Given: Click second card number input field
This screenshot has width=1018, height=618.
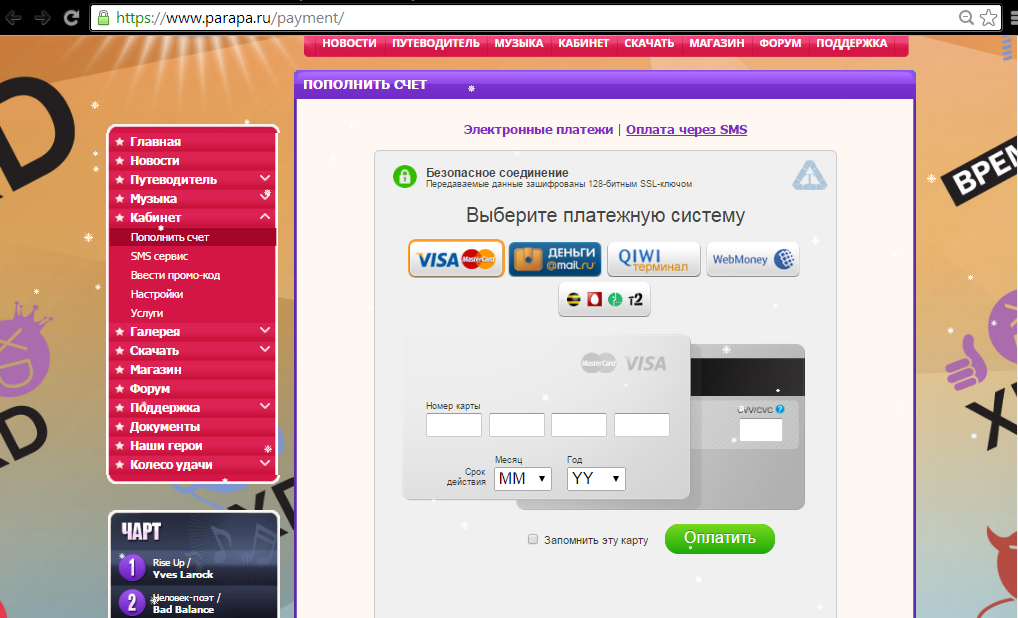Looking at the screenshot, I should 517,425.
